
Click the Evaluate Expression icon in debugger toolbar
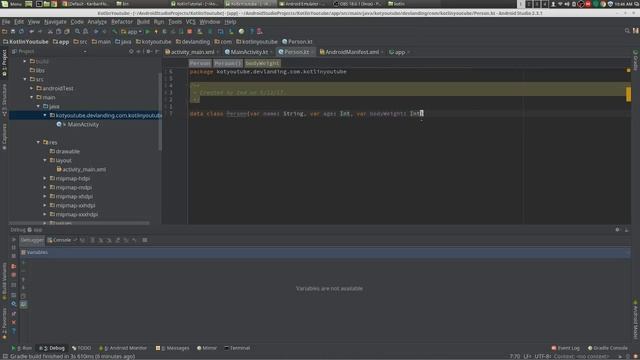coord(144,240)
